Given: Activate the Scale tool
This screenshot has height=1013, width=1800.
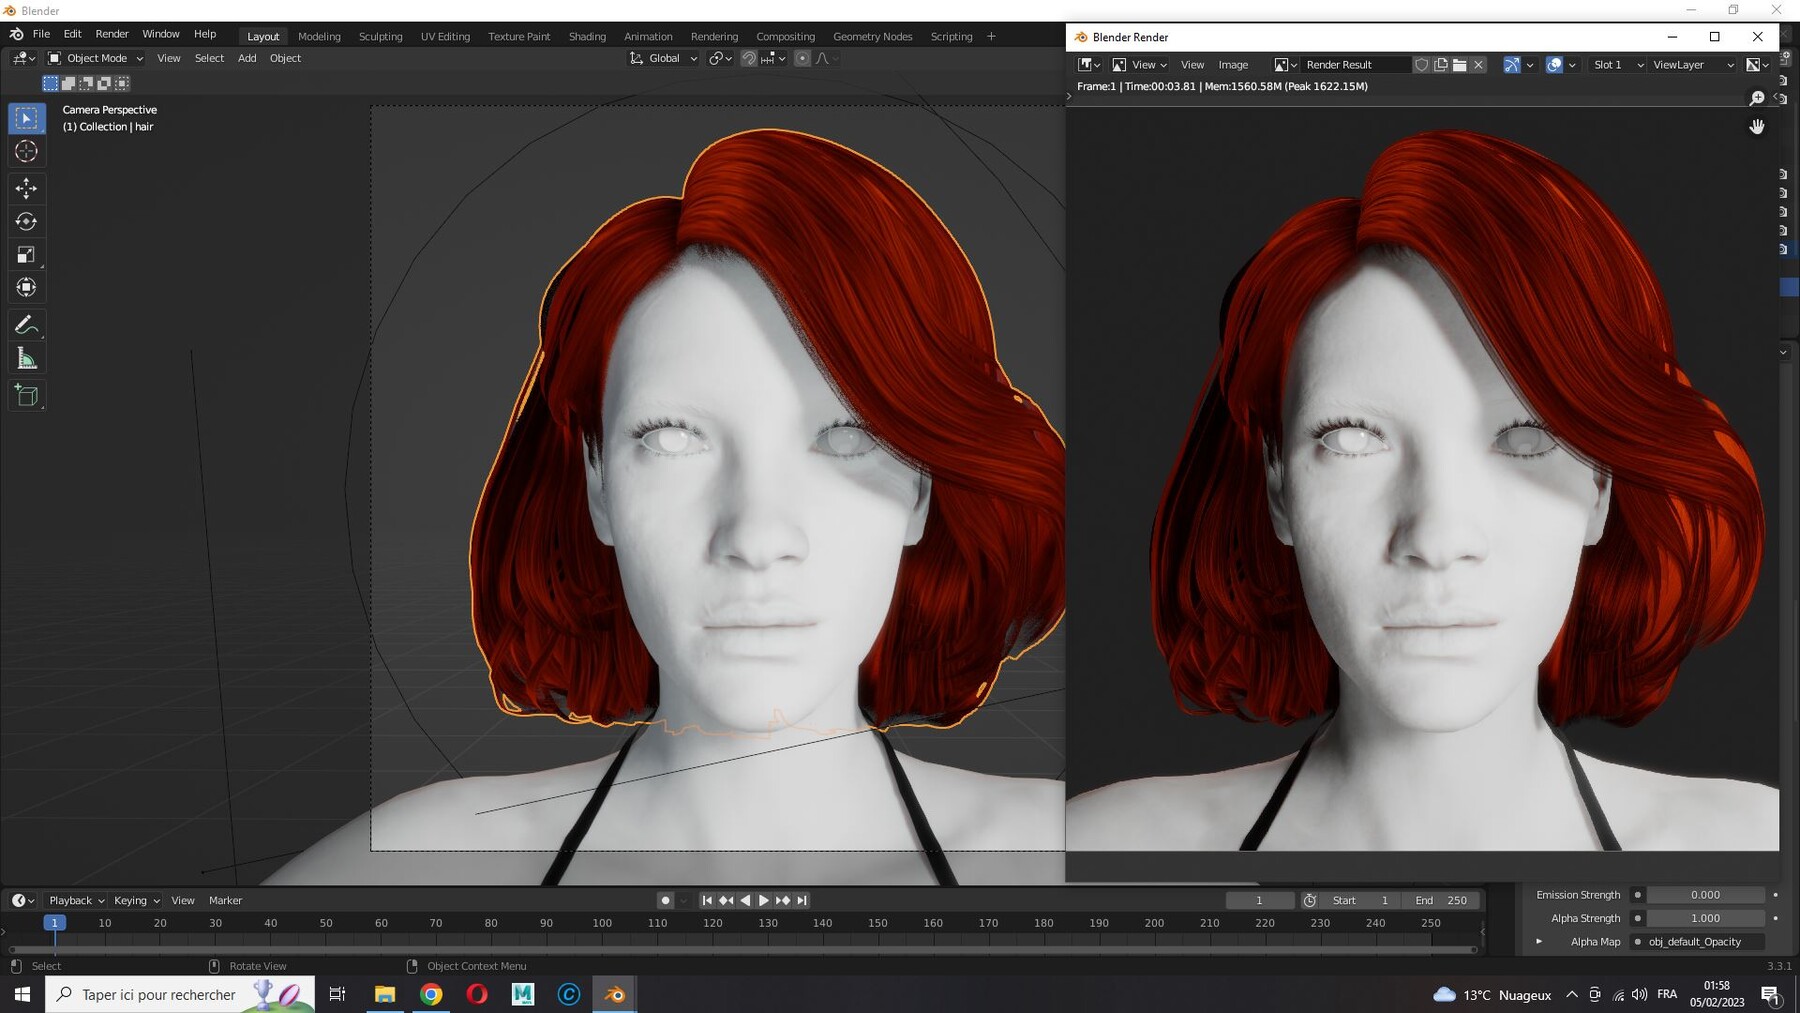Looking at the screenshot, I should tap(27, 254).
